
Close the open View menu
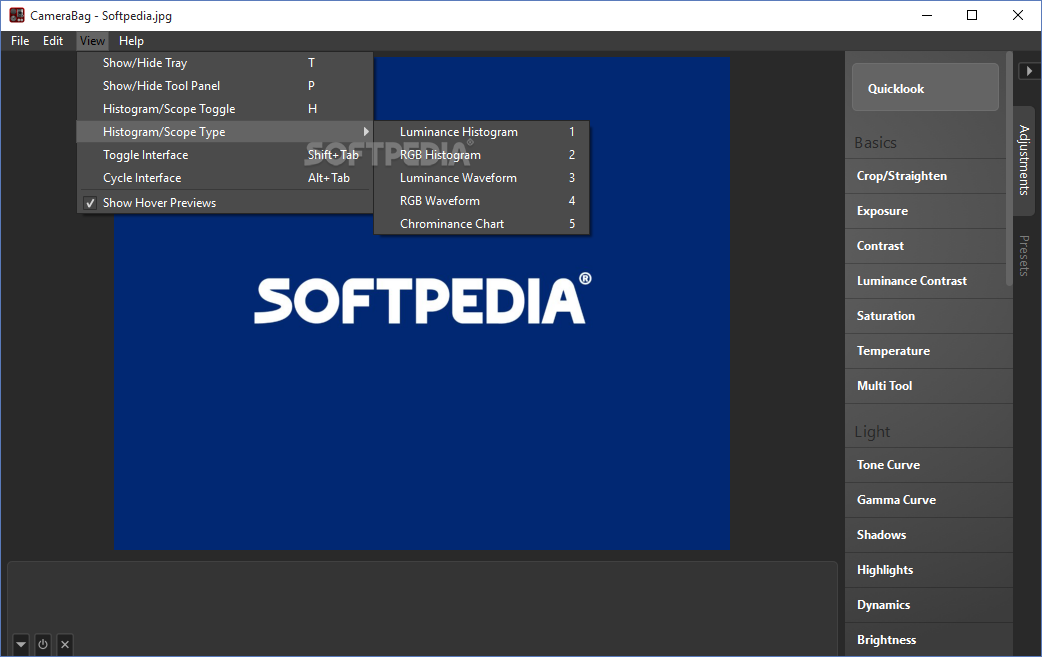92,41
